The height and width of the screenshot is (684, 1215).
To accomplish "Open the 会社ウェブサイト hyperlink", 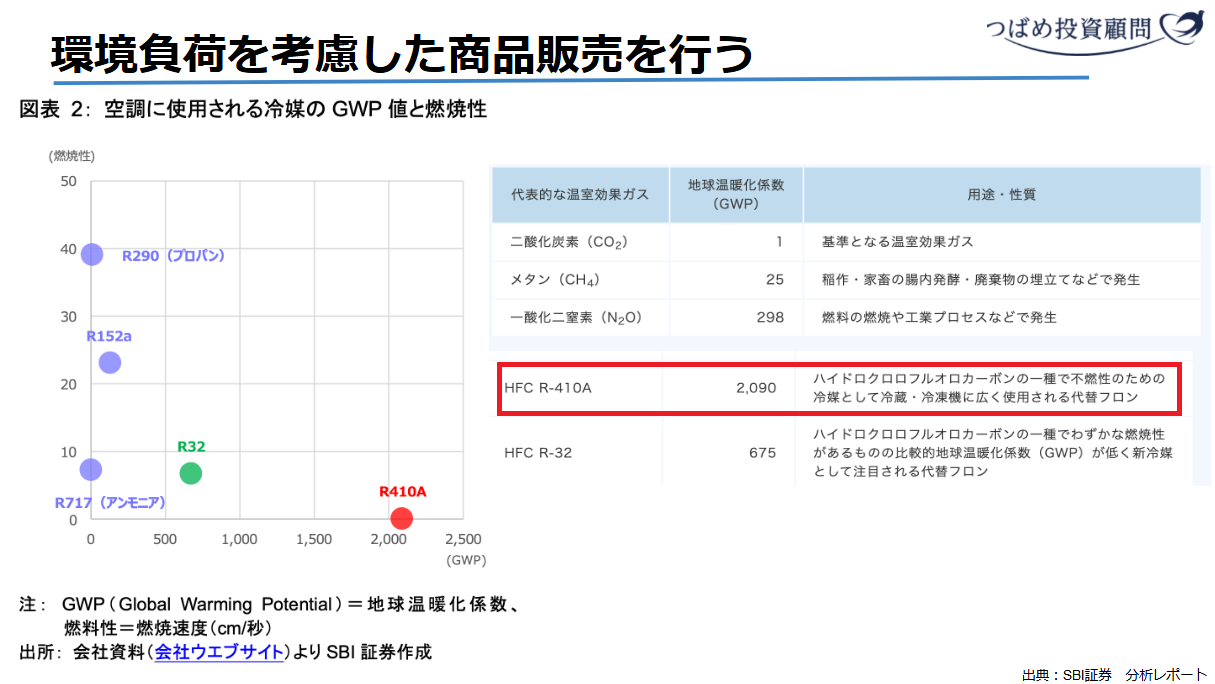I will point(218,652).
